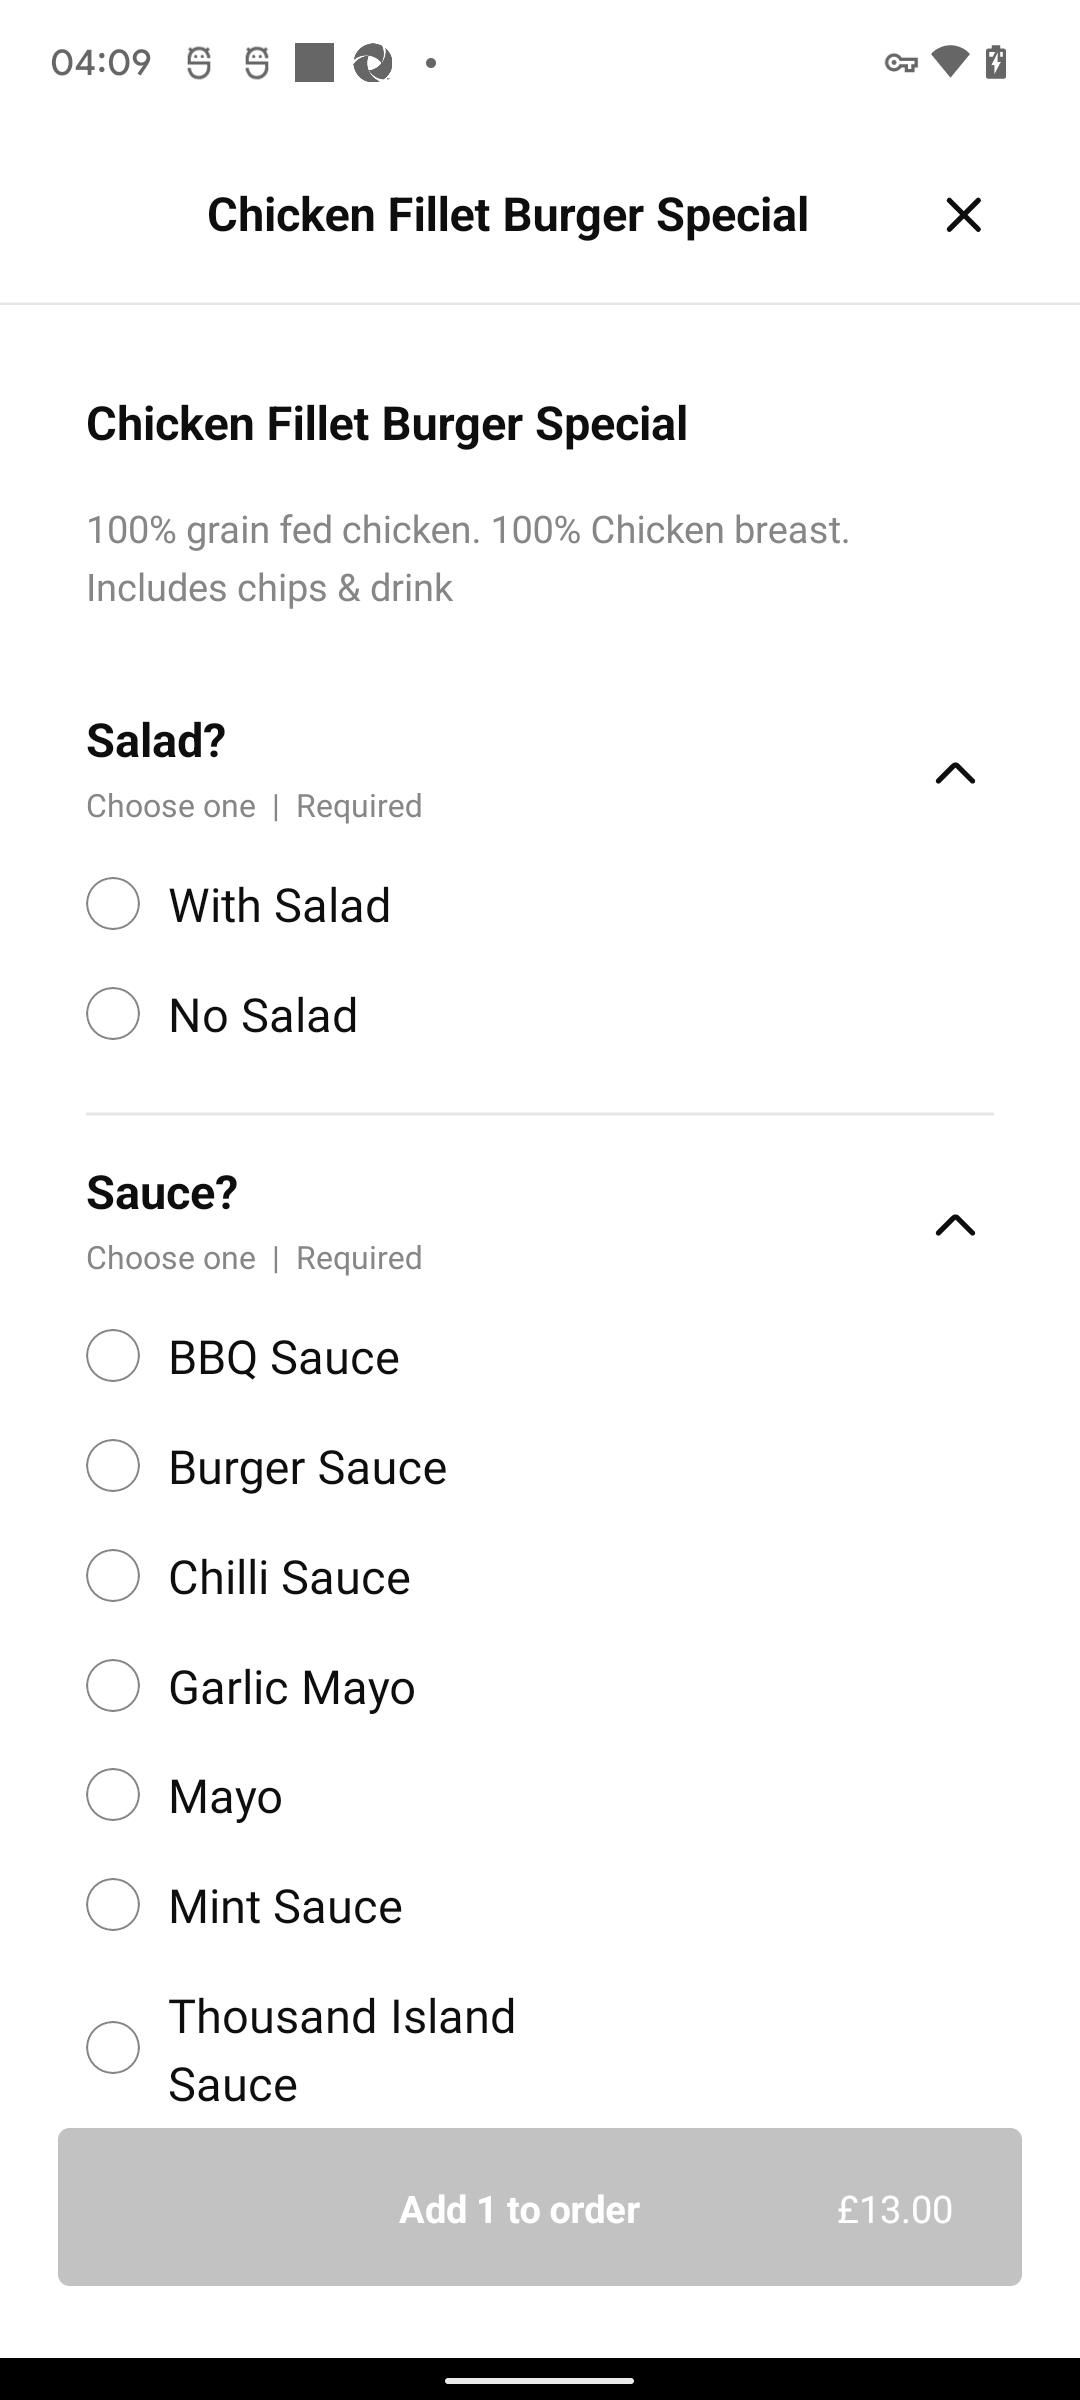Choose No Salad radio button
This screenshot has width=1080, height=2400.
point(113,1014)
